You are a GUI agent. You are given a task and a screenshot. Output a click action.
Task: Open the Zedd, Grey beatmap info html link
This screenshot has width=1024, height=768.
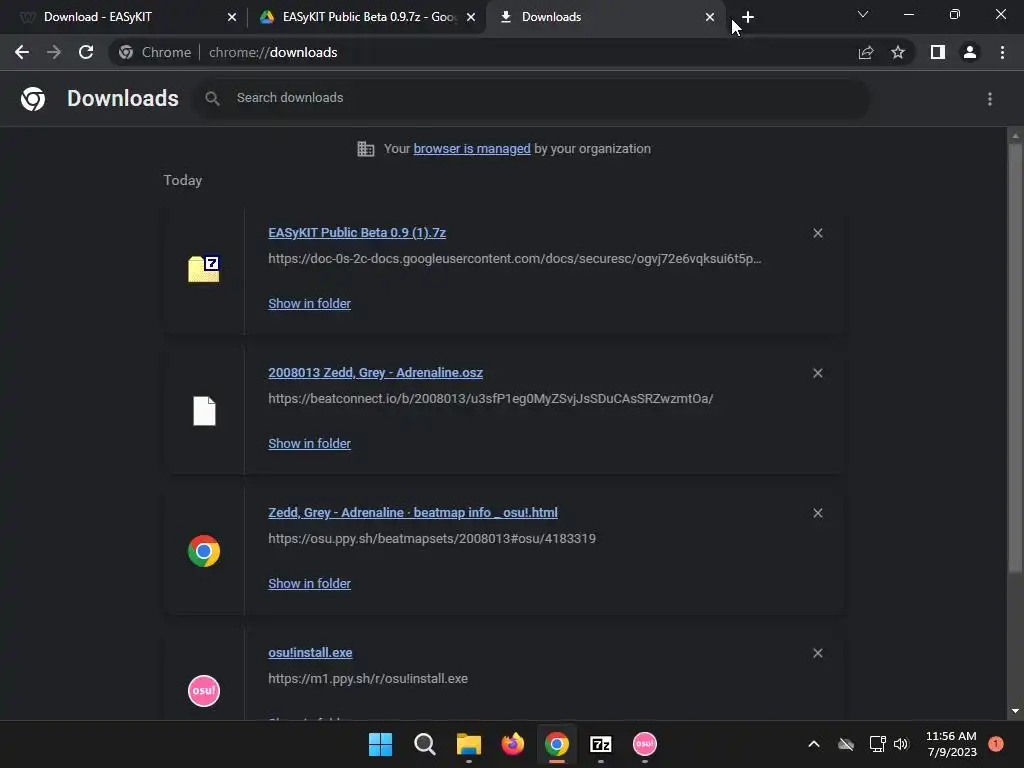[x=413, y=513]
